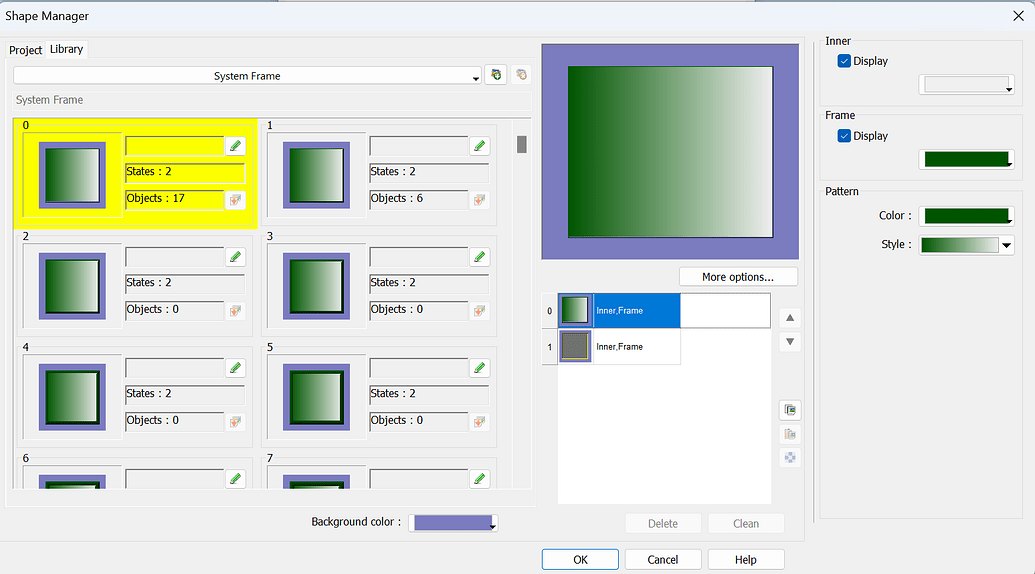Click the objects icon for shape 2
This screenshot has width=1035, height=574.
click(x=236, y=310)
